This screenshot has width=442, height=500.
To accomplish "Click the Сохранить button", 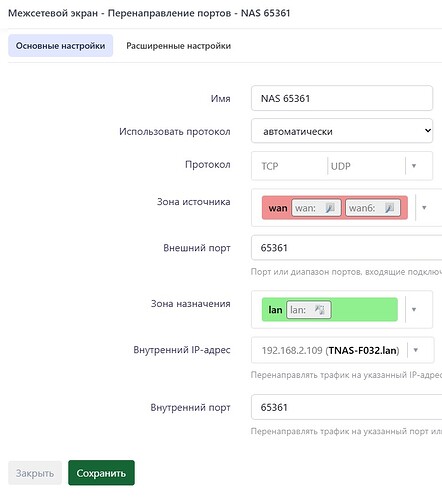I will [x=101, y=473].
